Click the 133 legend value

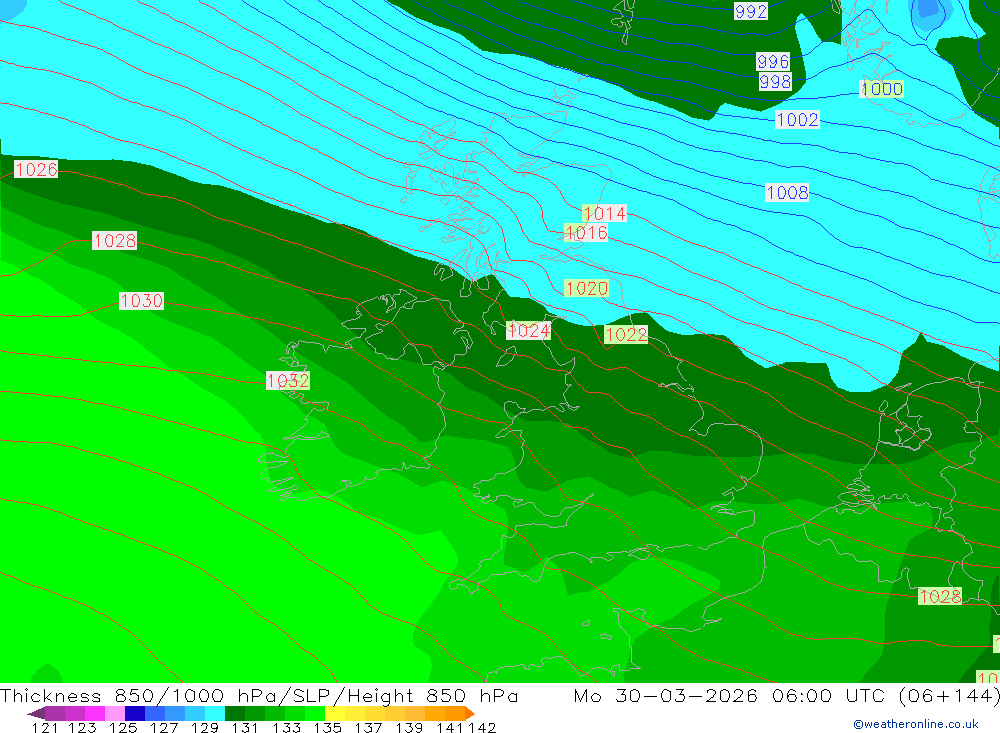(x=286, y=728)
